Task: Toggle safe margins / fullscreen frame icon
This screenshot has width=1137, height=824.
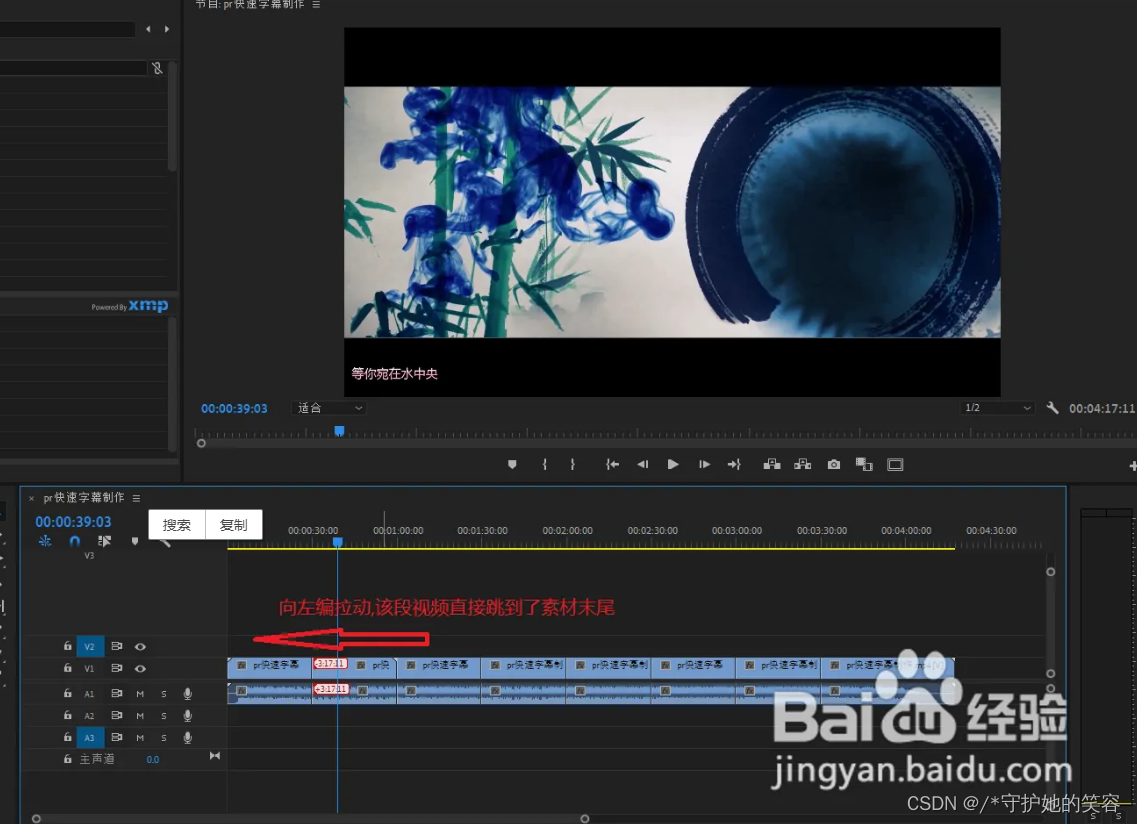Action: (896, 464)
